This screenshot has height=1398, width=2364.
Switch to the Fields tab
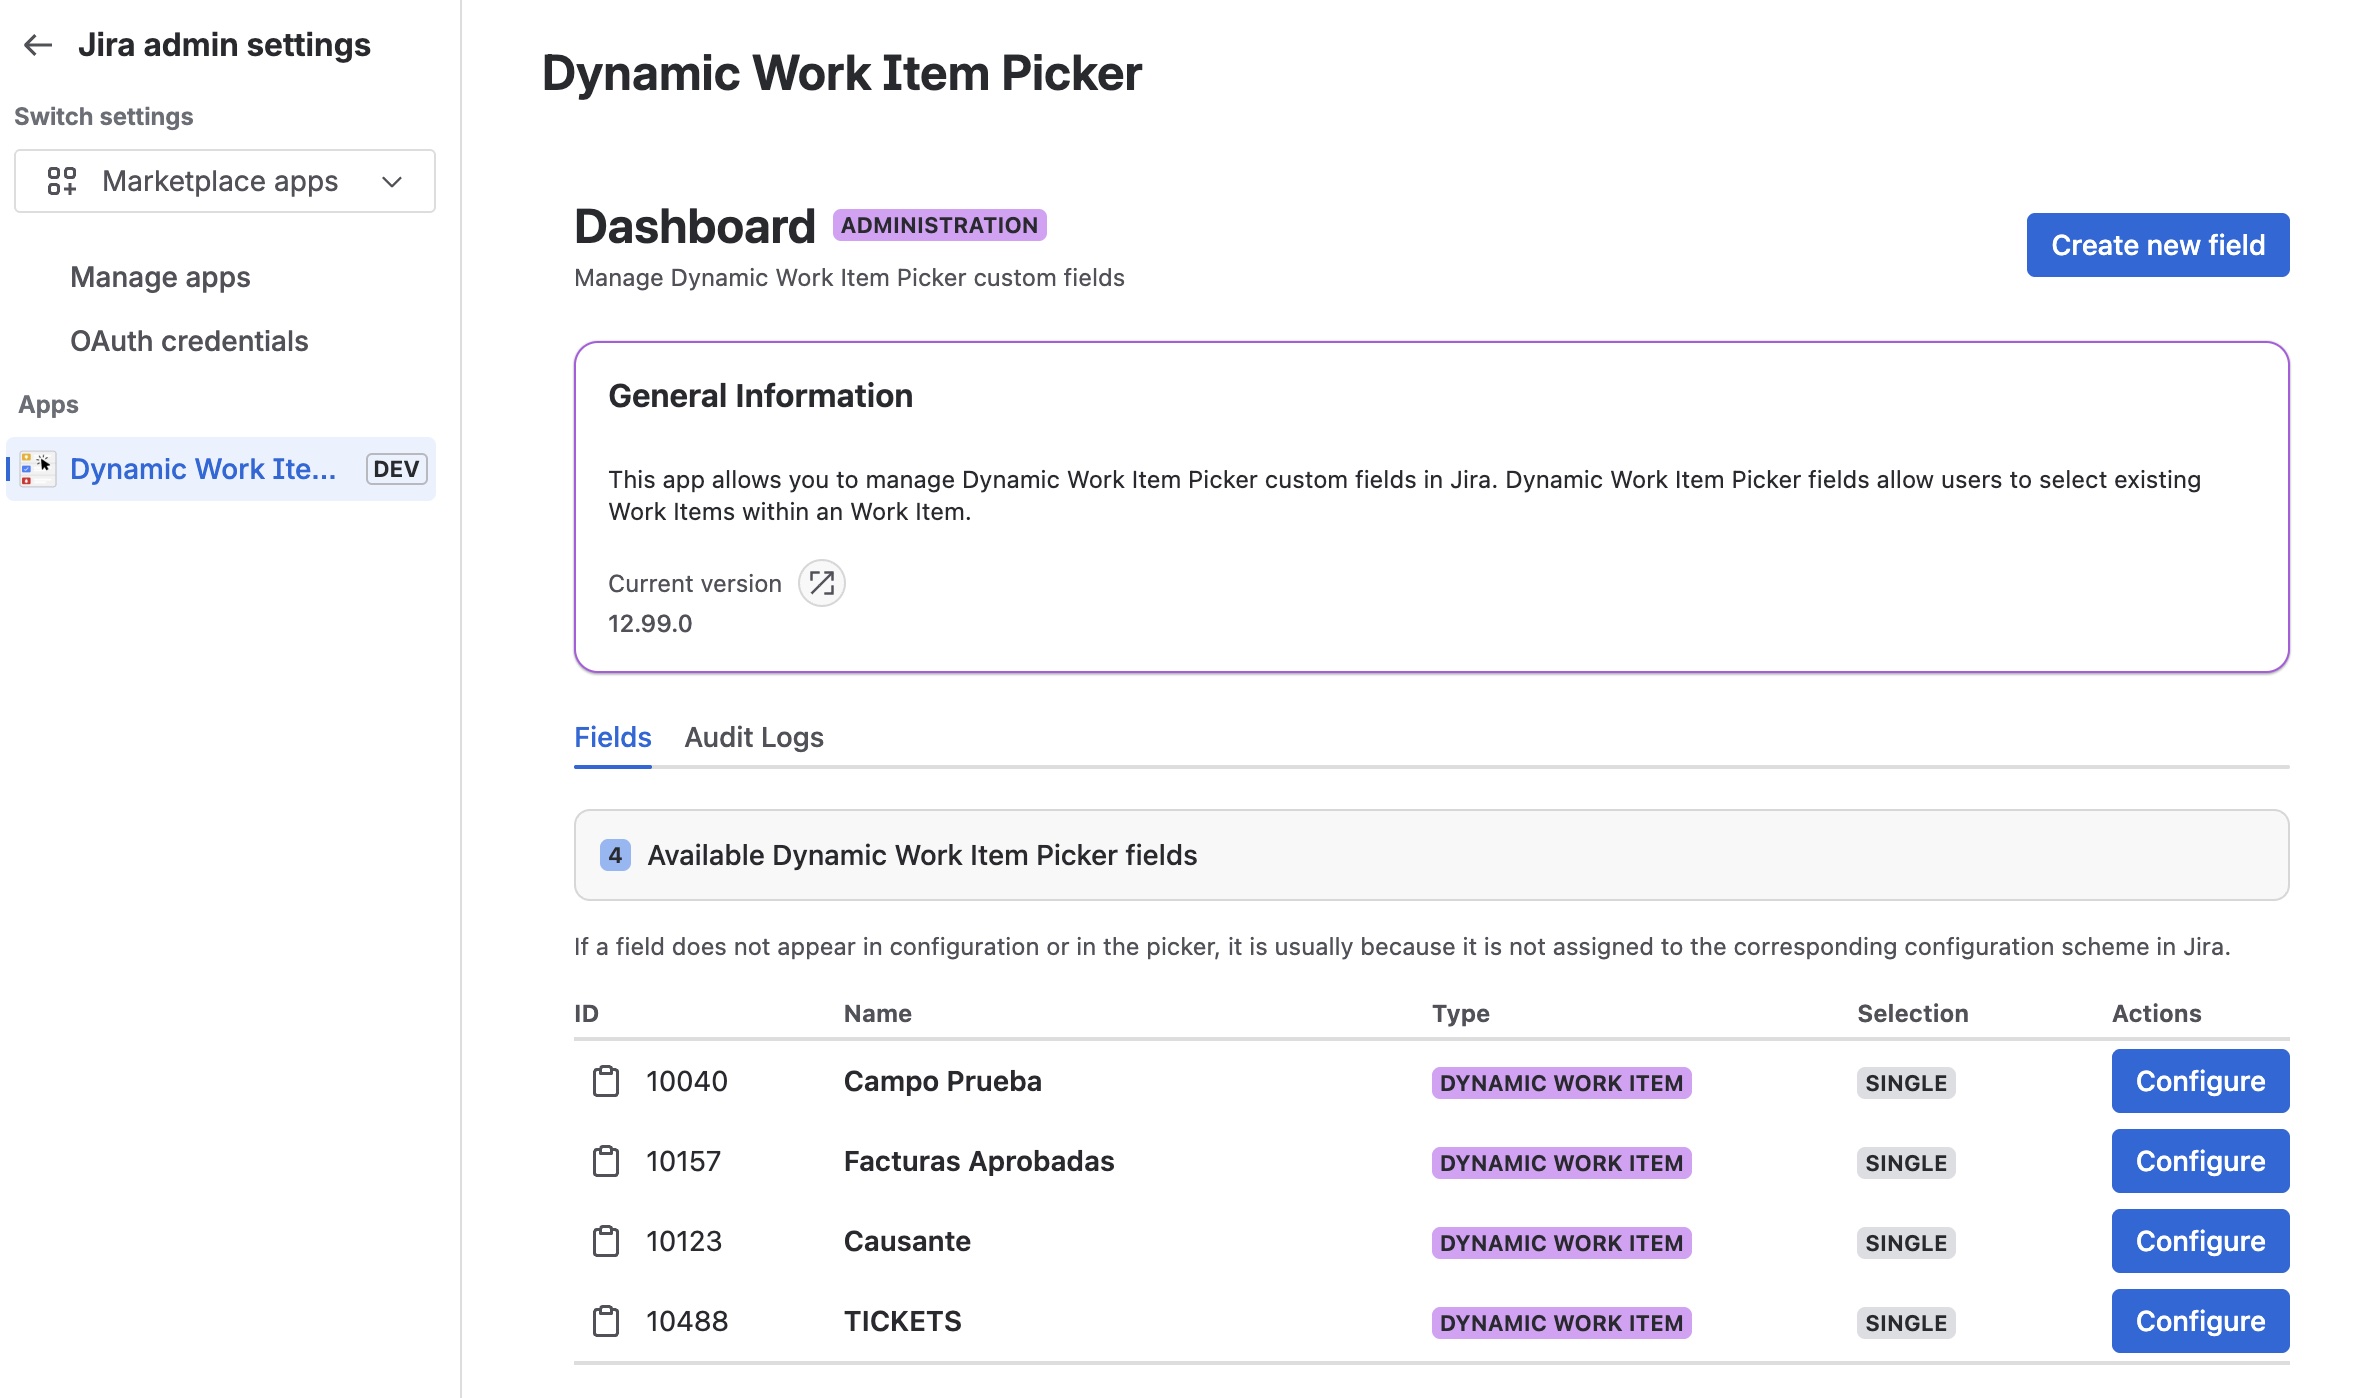click(x=612, y=738)
